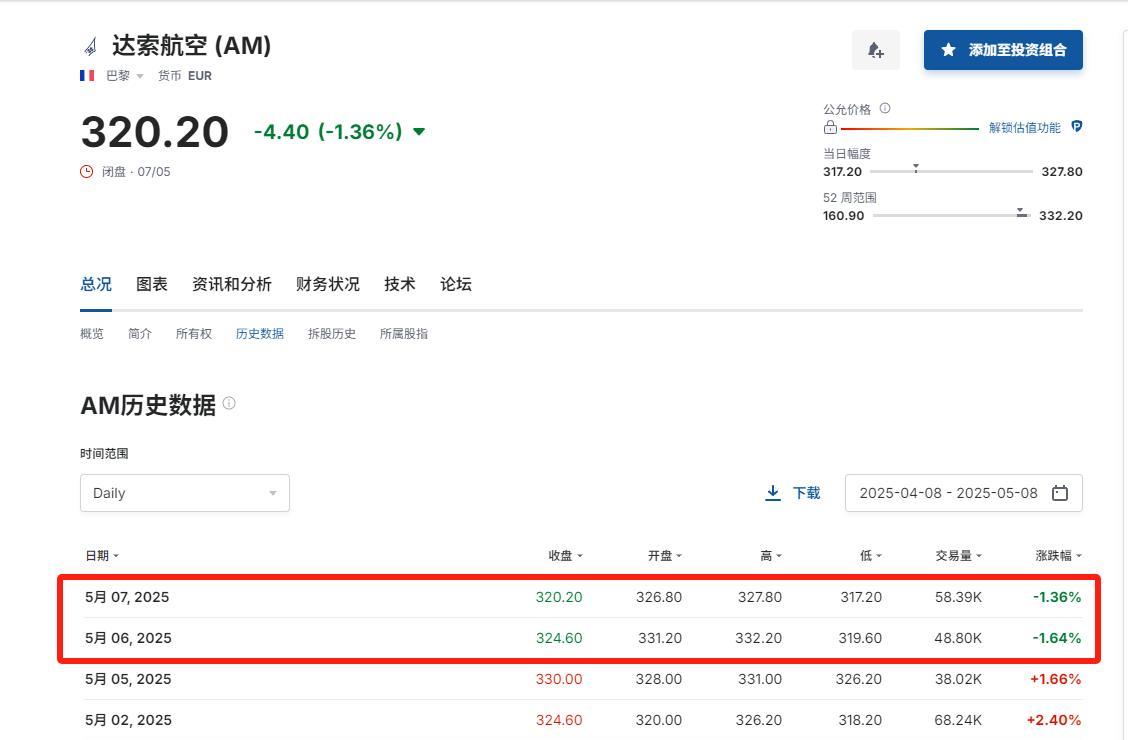Go to the 简介 sub-tab
Screen dimensions: 1128x740
tap(140, 334)
